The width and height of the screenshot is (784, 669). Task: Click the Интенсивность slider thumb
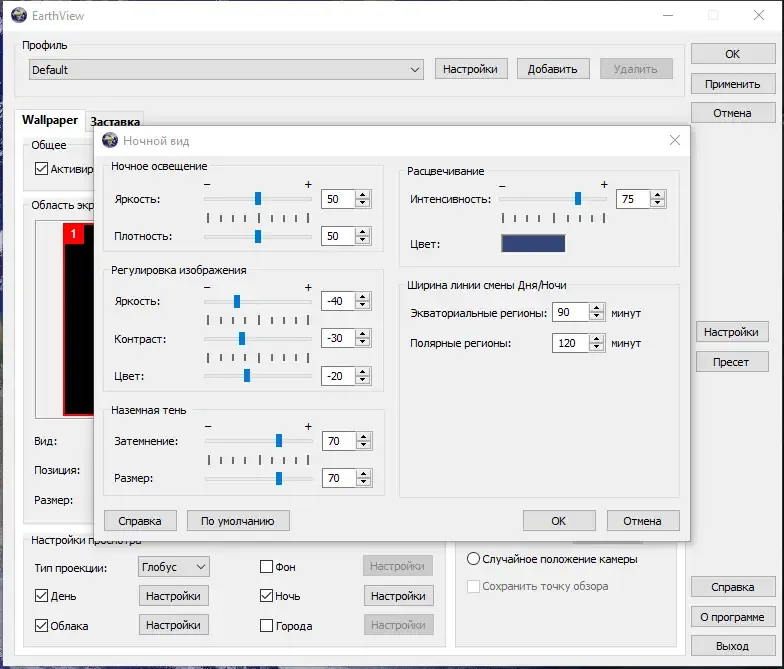[x=578, y=198]
